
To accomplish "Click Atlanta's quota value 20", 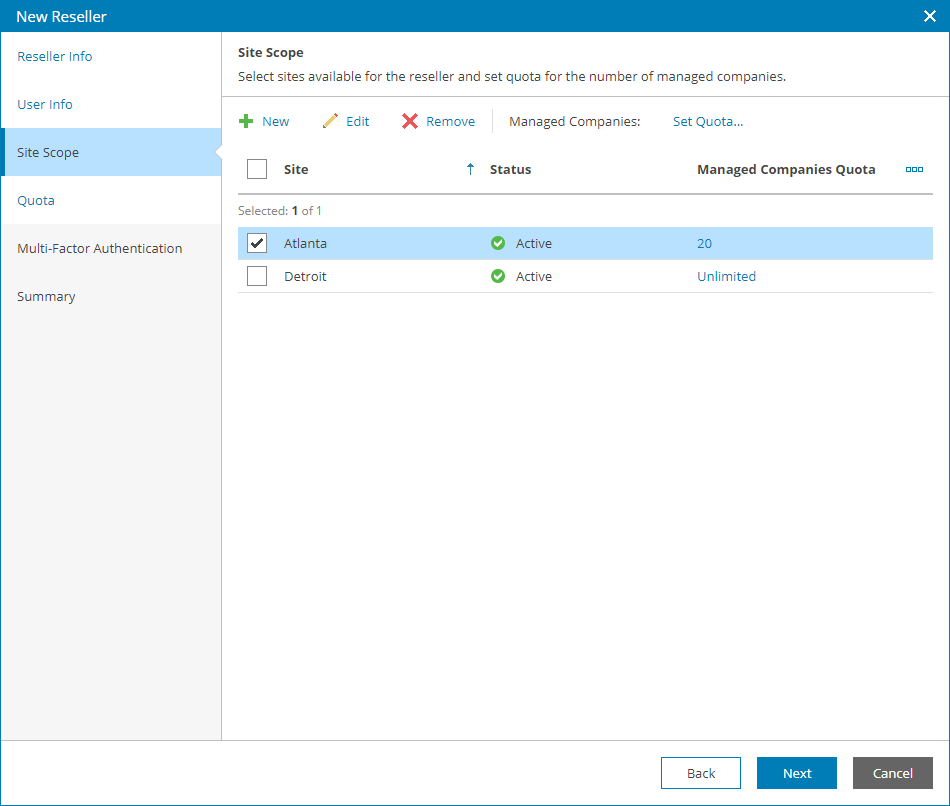I will pyautogui.click(x=705, y=244).
